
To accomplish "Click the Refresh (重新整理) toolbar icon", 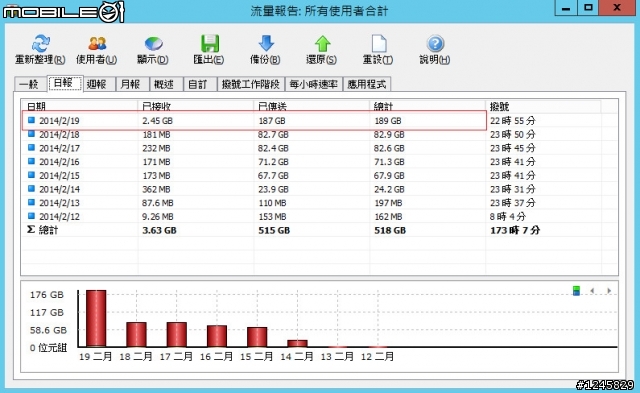I will click(40, 43).
